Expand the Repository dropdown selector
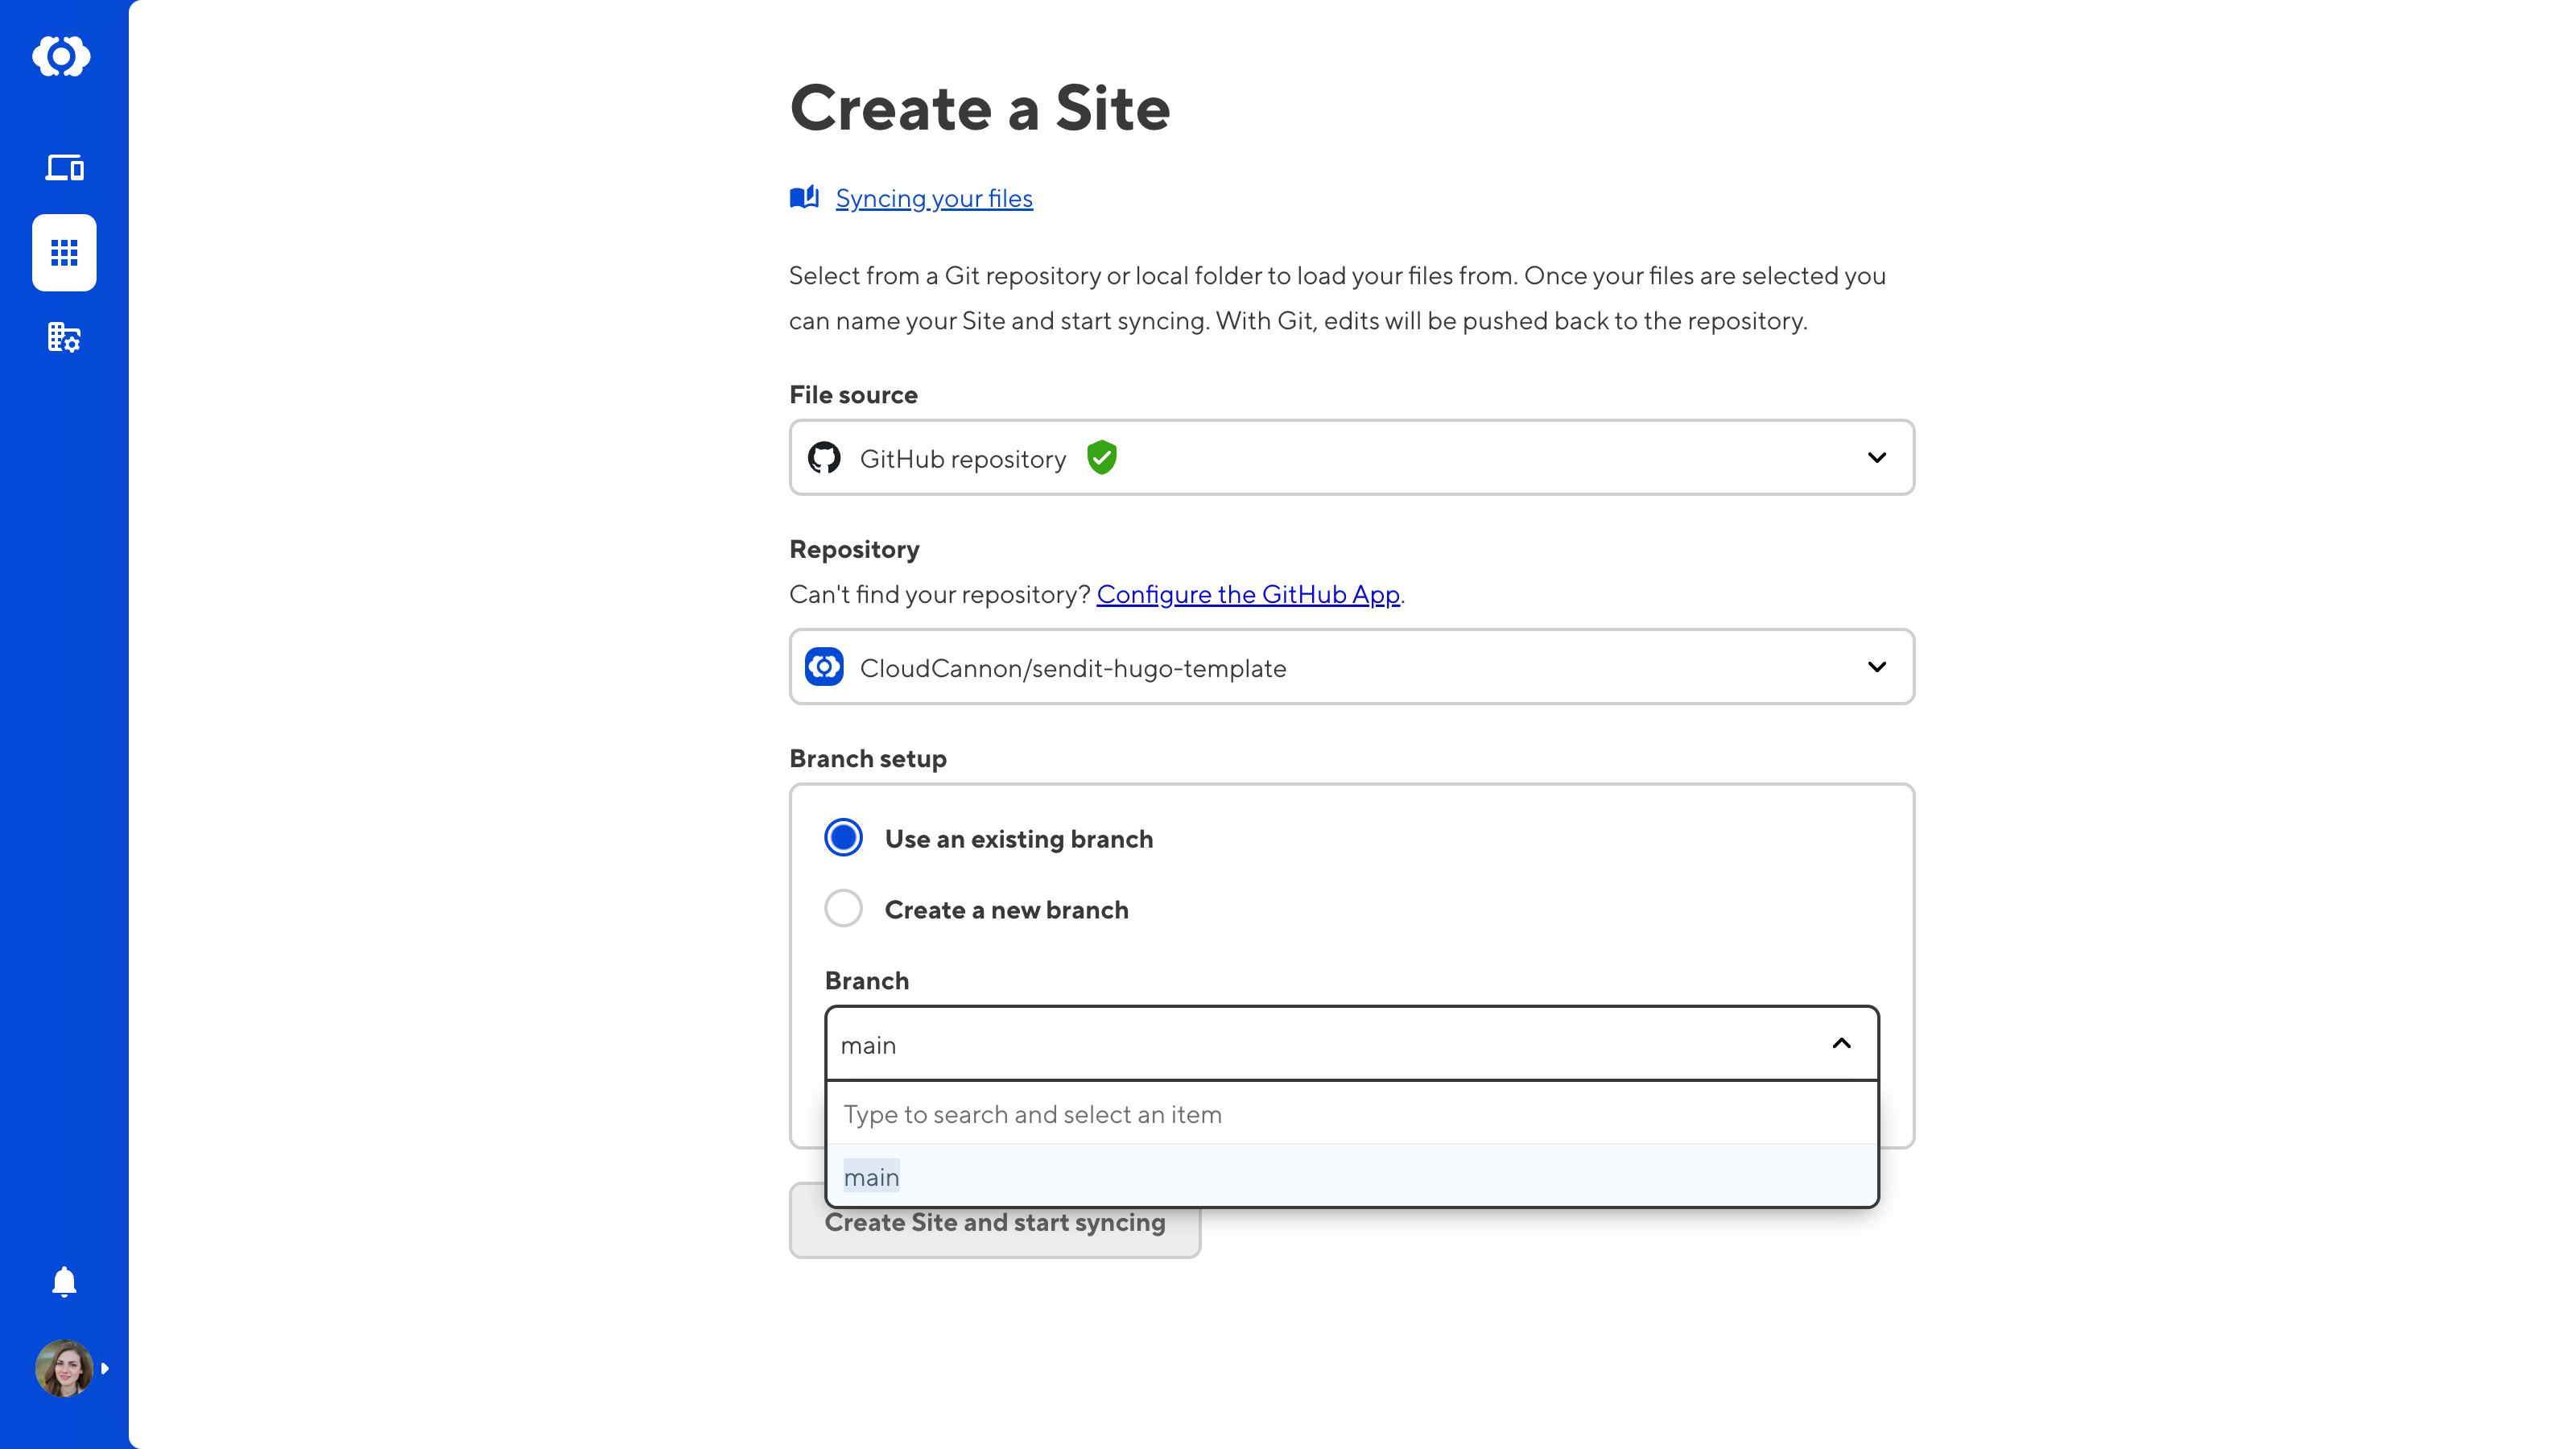 point(1876,667)
